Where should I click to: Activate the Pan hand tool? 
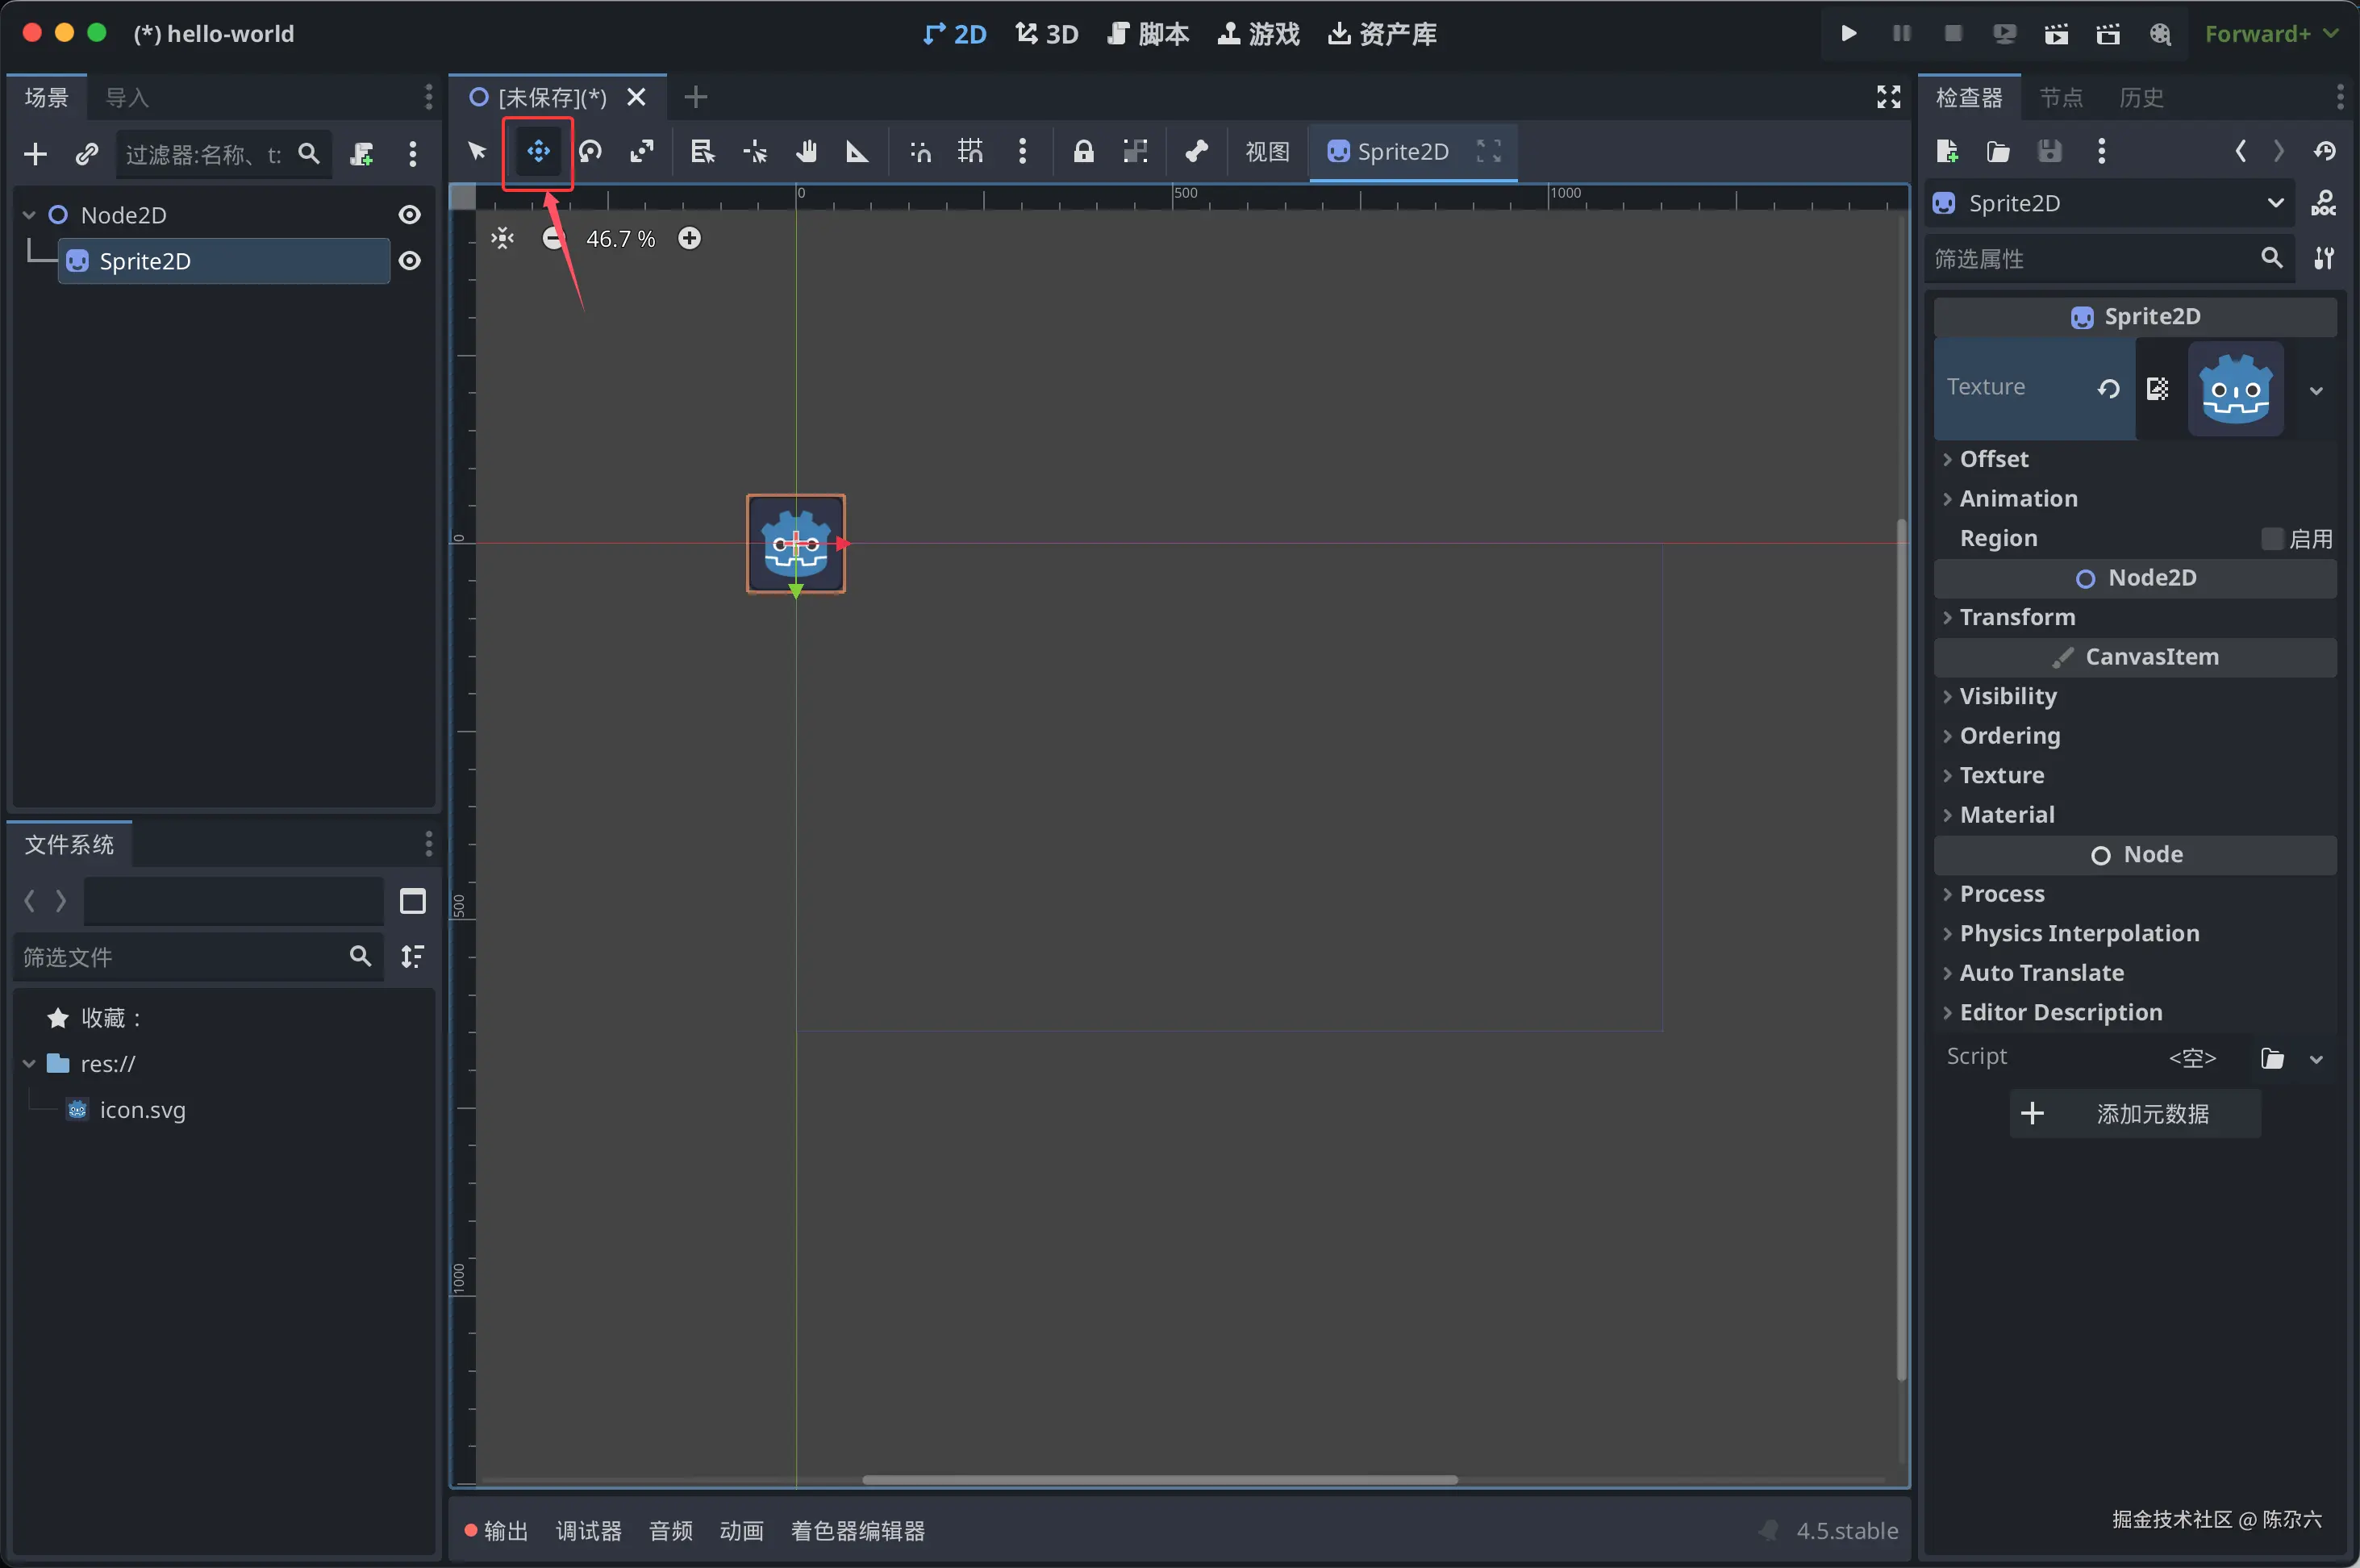(x=806, y=152)
